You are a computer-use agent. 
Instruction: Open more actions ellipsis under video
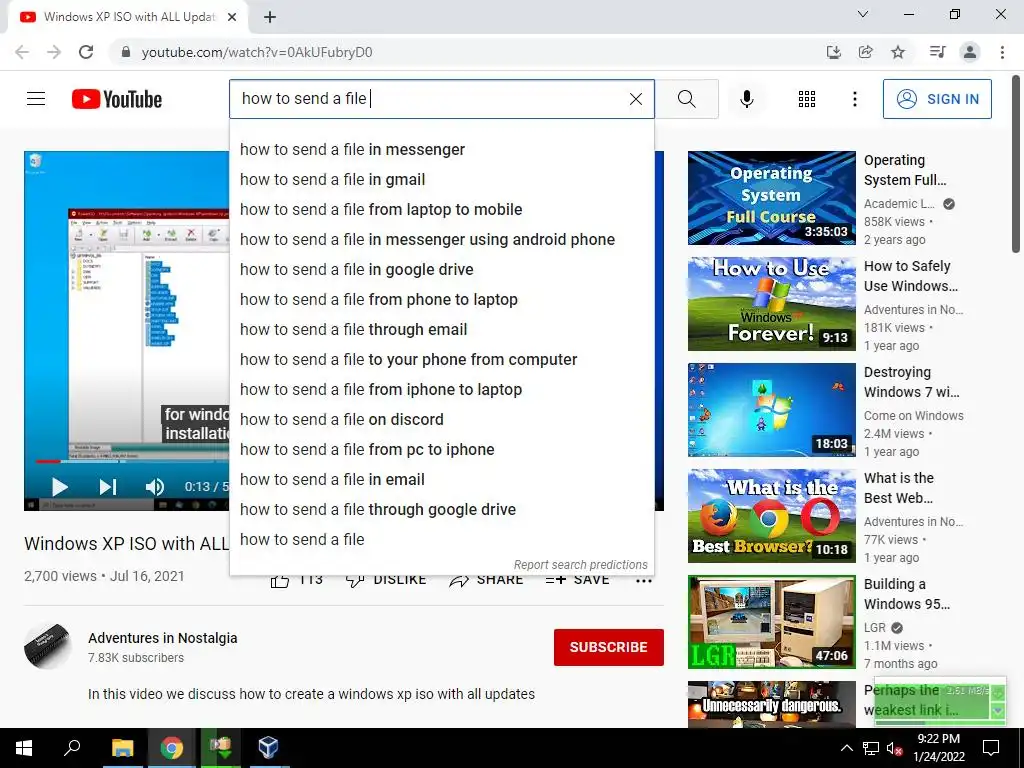pyautogui.click(x=644, y=581)
